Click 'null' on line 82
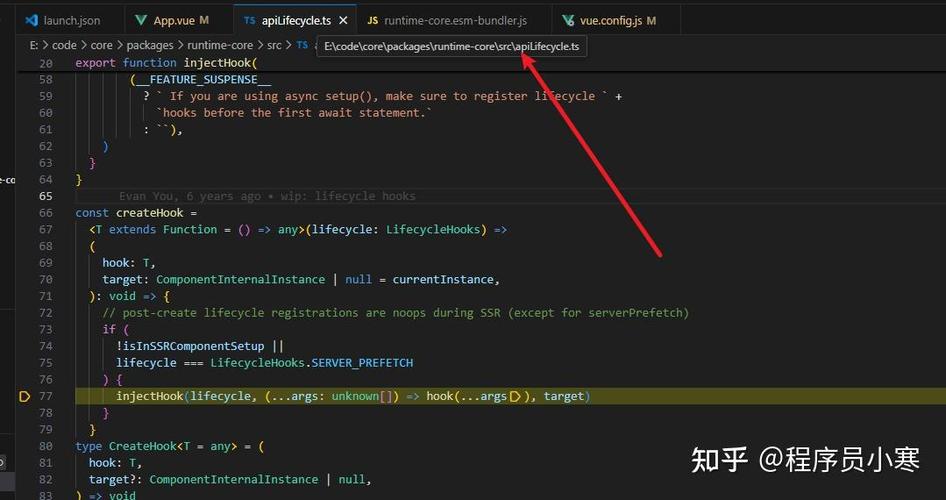Screen dimensions: 946x500 click(352, 479)
